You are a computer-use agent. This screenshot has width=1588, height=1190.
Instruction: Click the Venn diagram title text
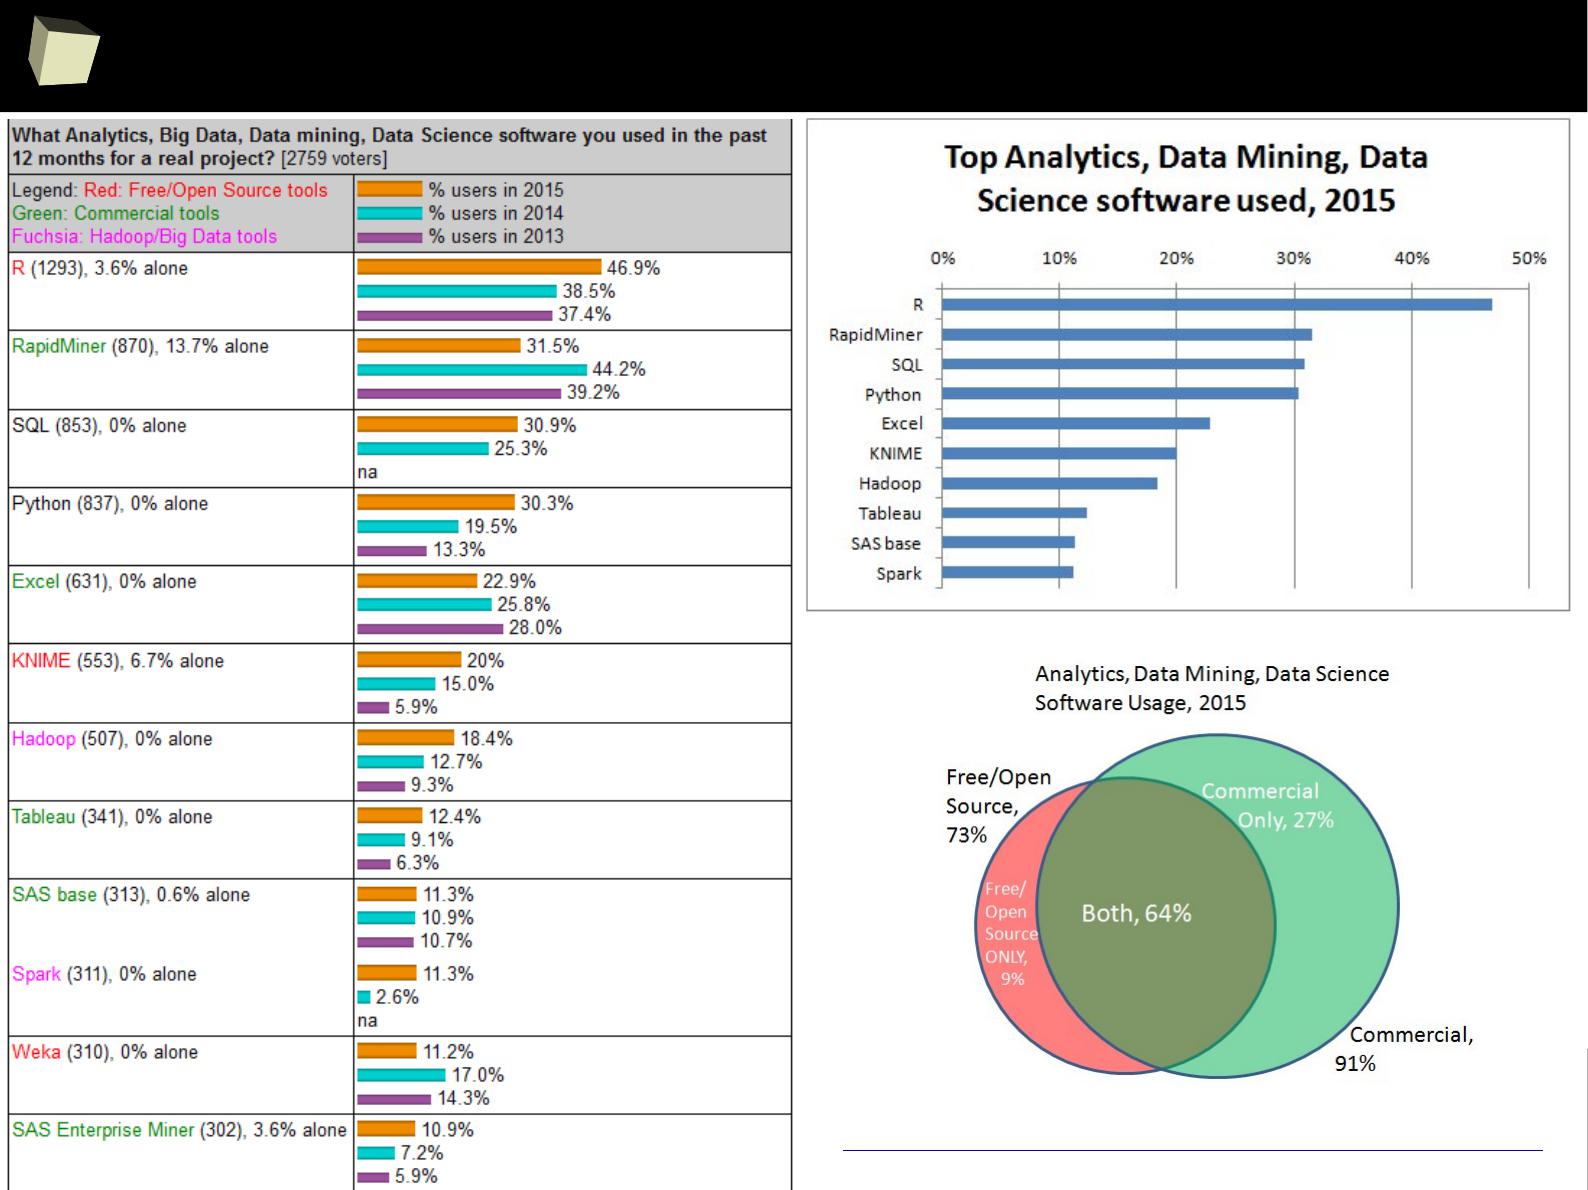[1212, 688]
